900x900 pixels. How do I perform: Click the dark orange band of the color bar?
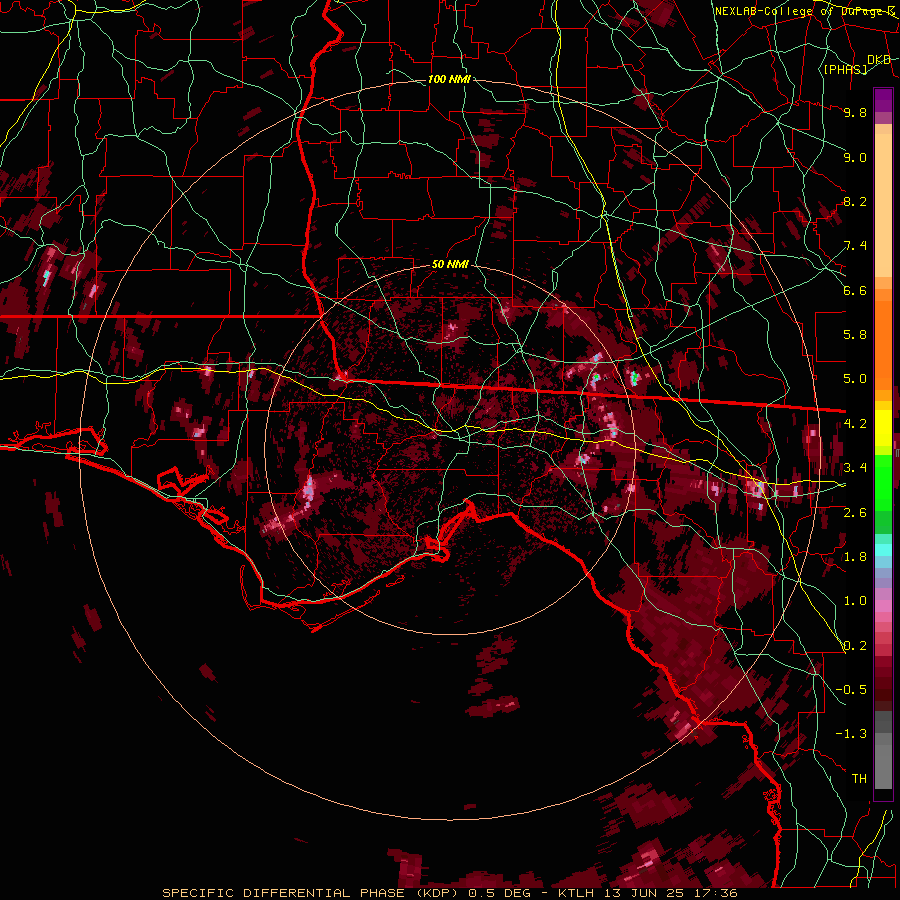point(883,344)
